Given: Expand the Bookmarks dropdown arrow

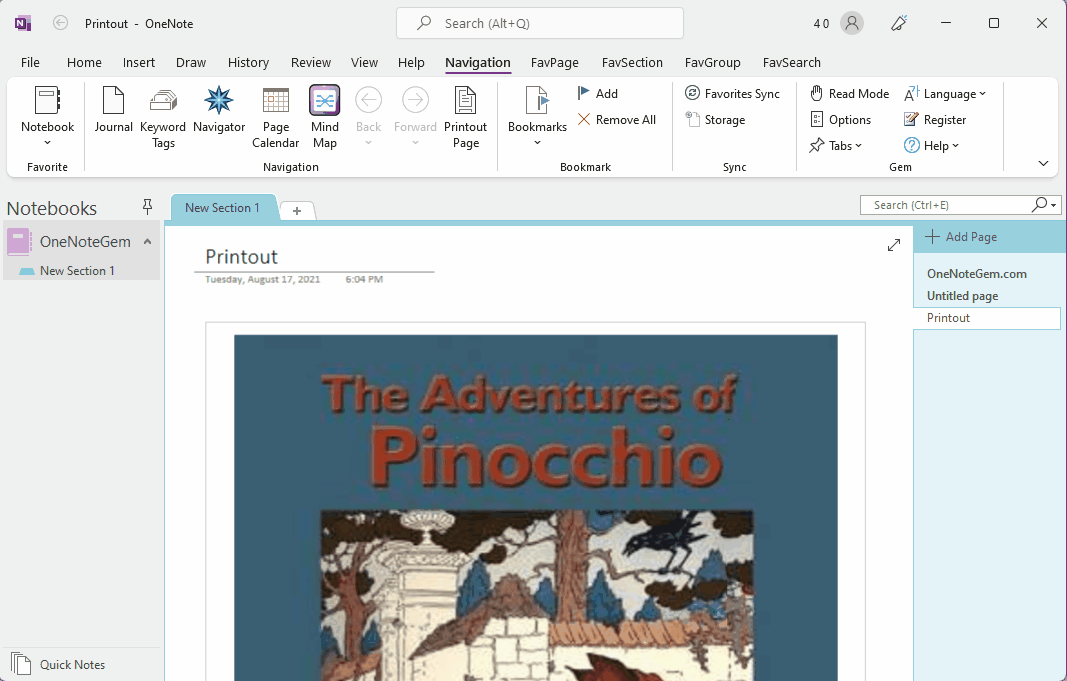Looking at the screenshot, I should tap(537, 143).
